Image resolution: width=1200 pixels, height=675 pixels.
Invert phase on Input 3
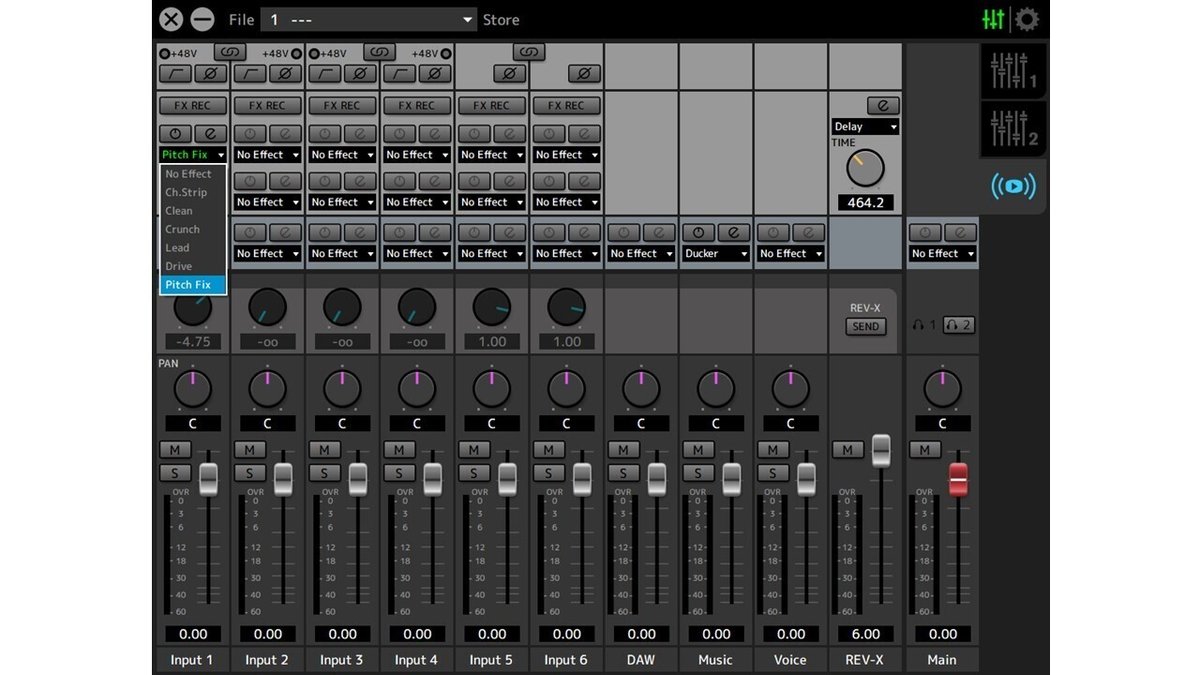click(361, 74)
